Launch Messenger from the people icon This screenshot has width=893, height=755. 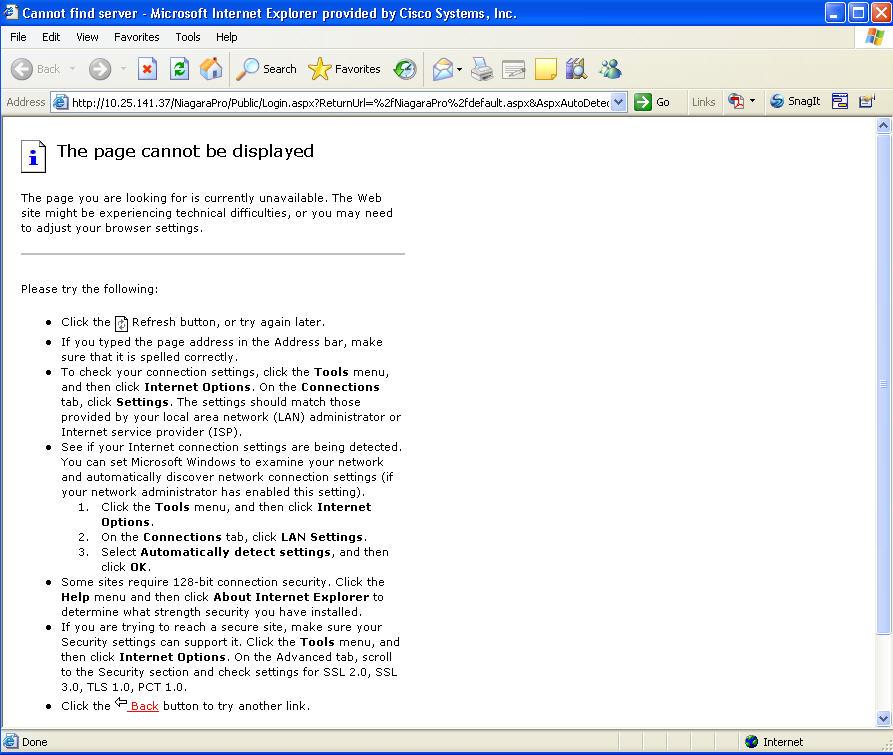(x=610, y=69)
